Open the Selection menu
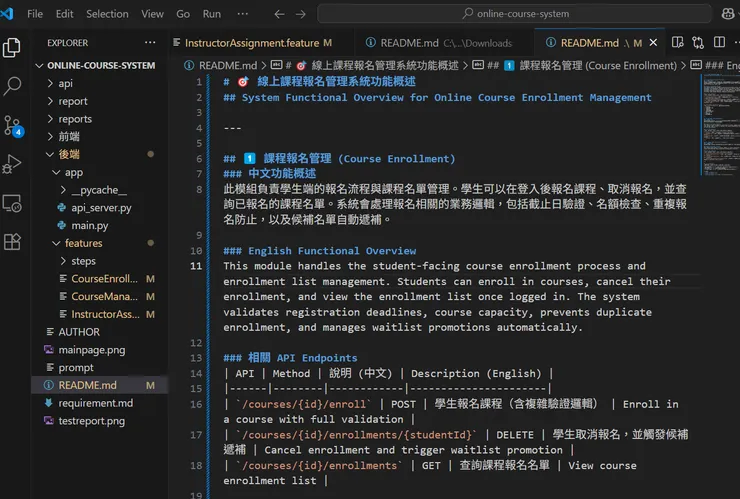The width and height of the screenshot is (740, 499). [107, 14]
